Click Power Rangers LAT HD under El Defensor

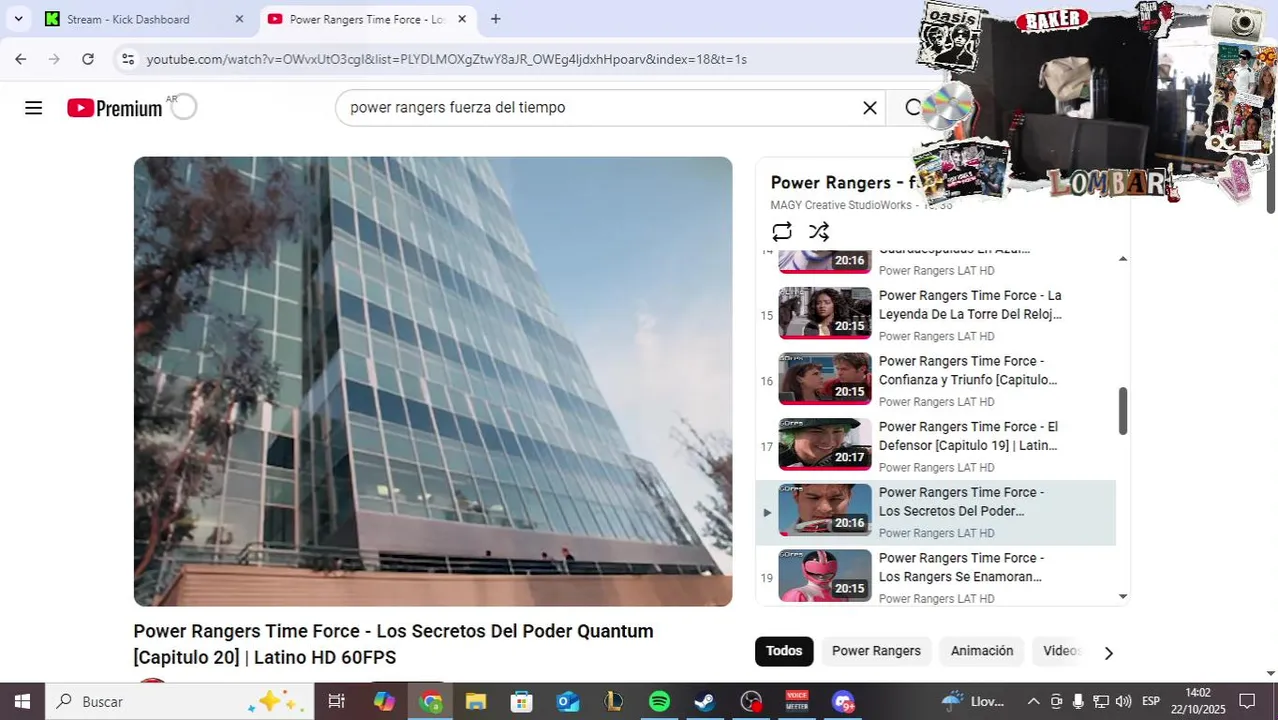(x=936, y=467)
